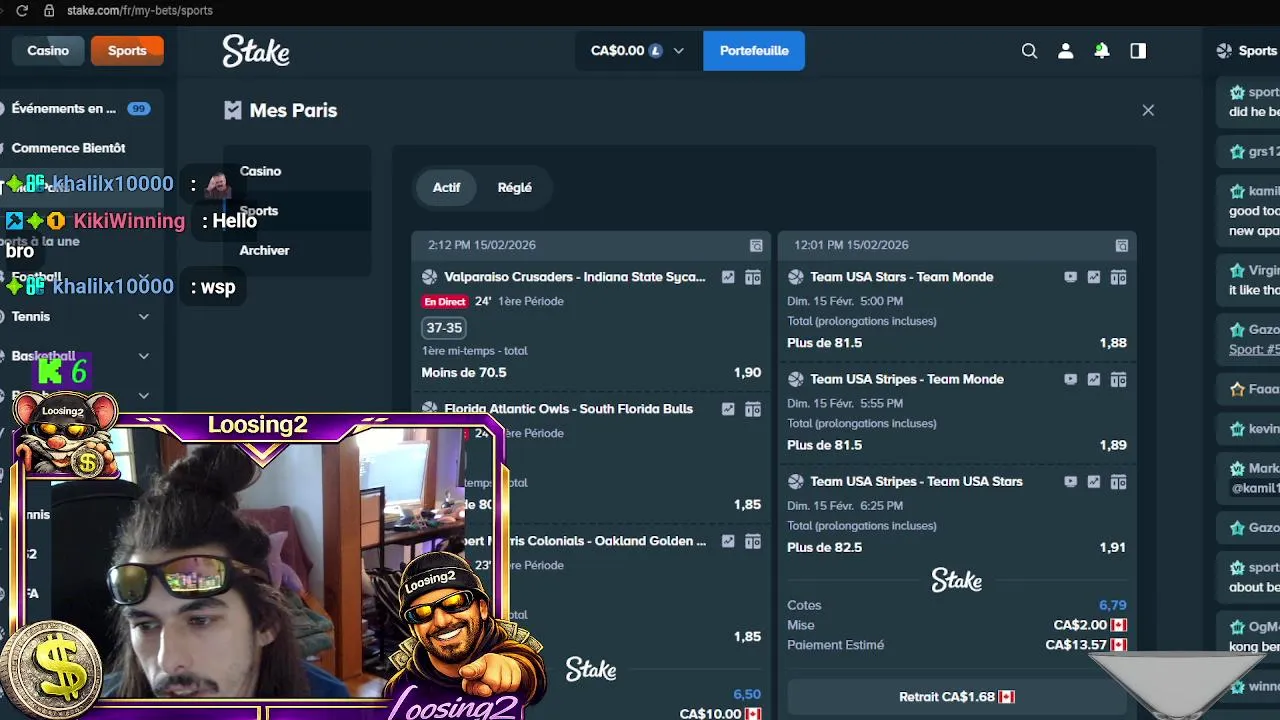Image resolution: width=1280 pixels, height=720 pixels.
Task: Open the Valparaiso Crusaders - Indiana State match link
Action: [575, 277]
